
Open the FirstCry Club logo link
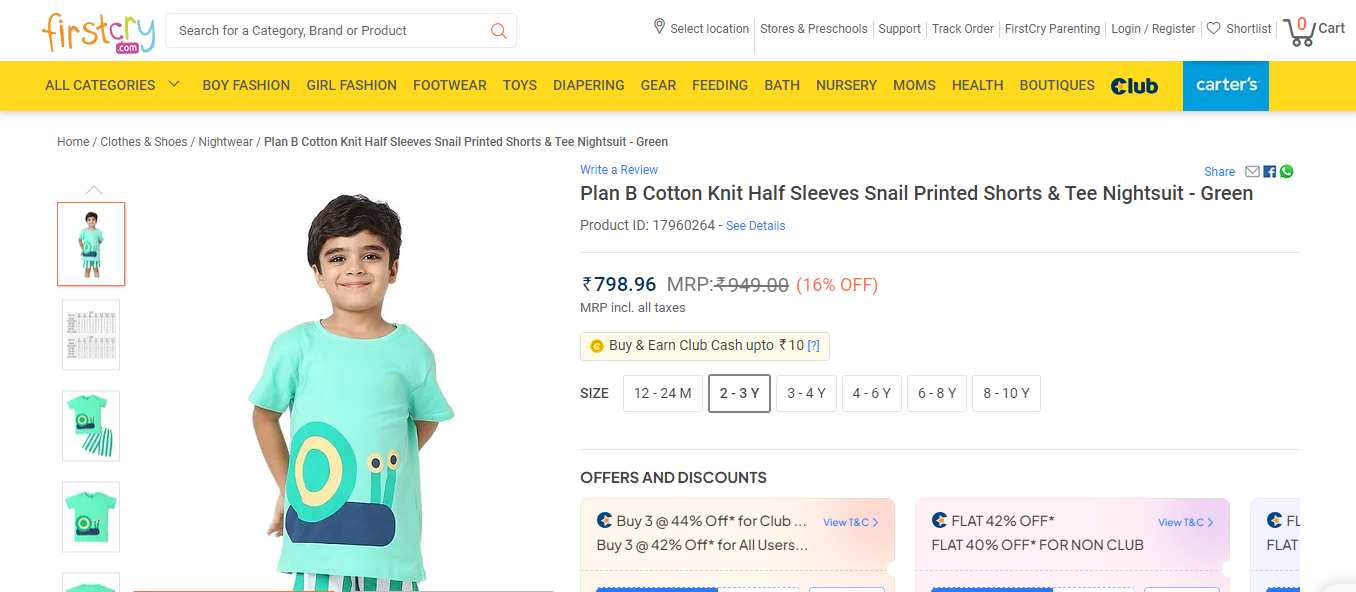coord(1134,86)
